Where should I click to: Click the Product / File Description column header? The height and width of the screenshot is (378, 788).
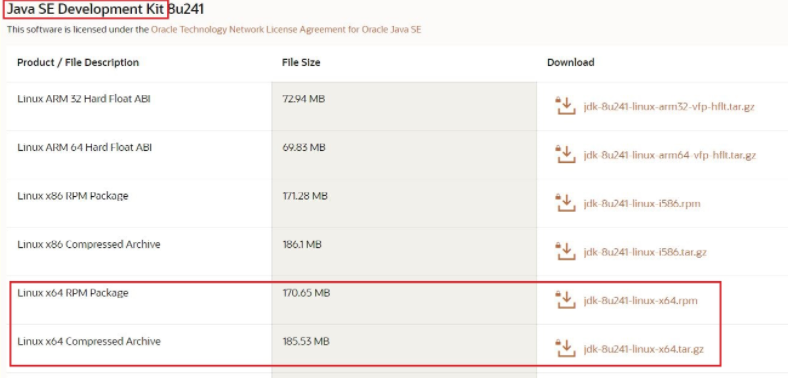78,62
